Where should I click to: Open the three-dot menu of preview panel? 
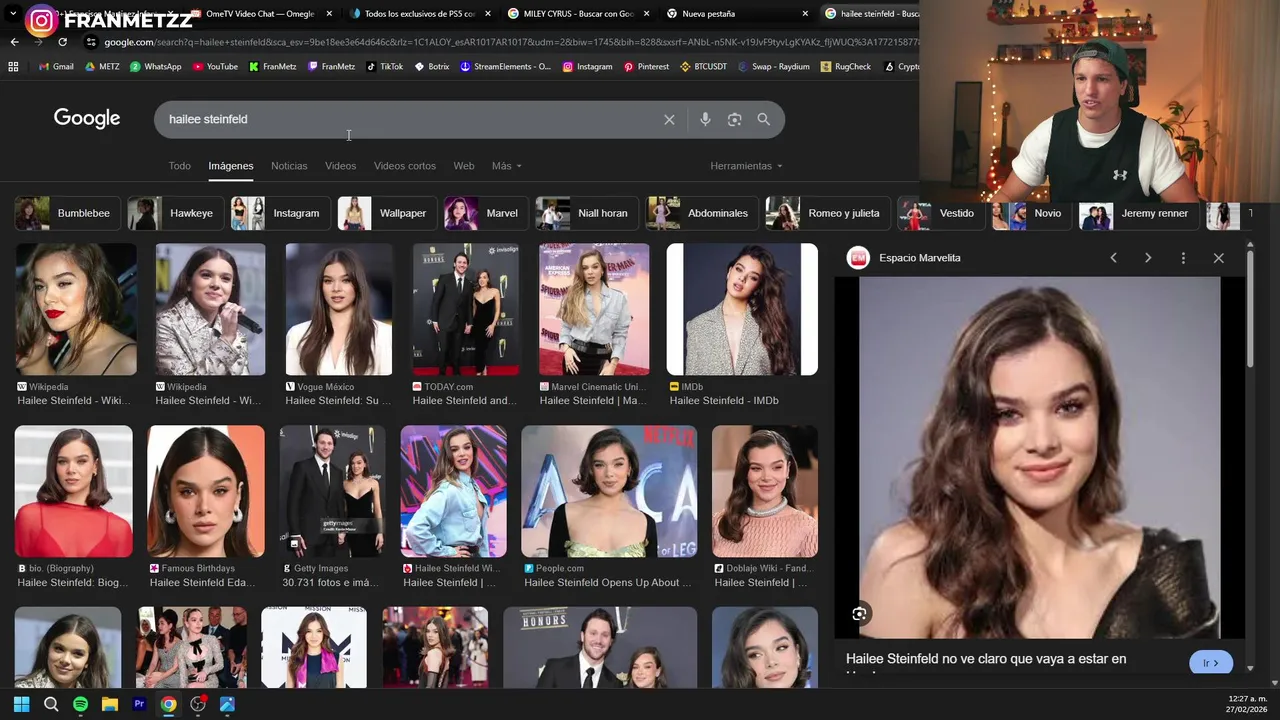(x=1183, y=258)
